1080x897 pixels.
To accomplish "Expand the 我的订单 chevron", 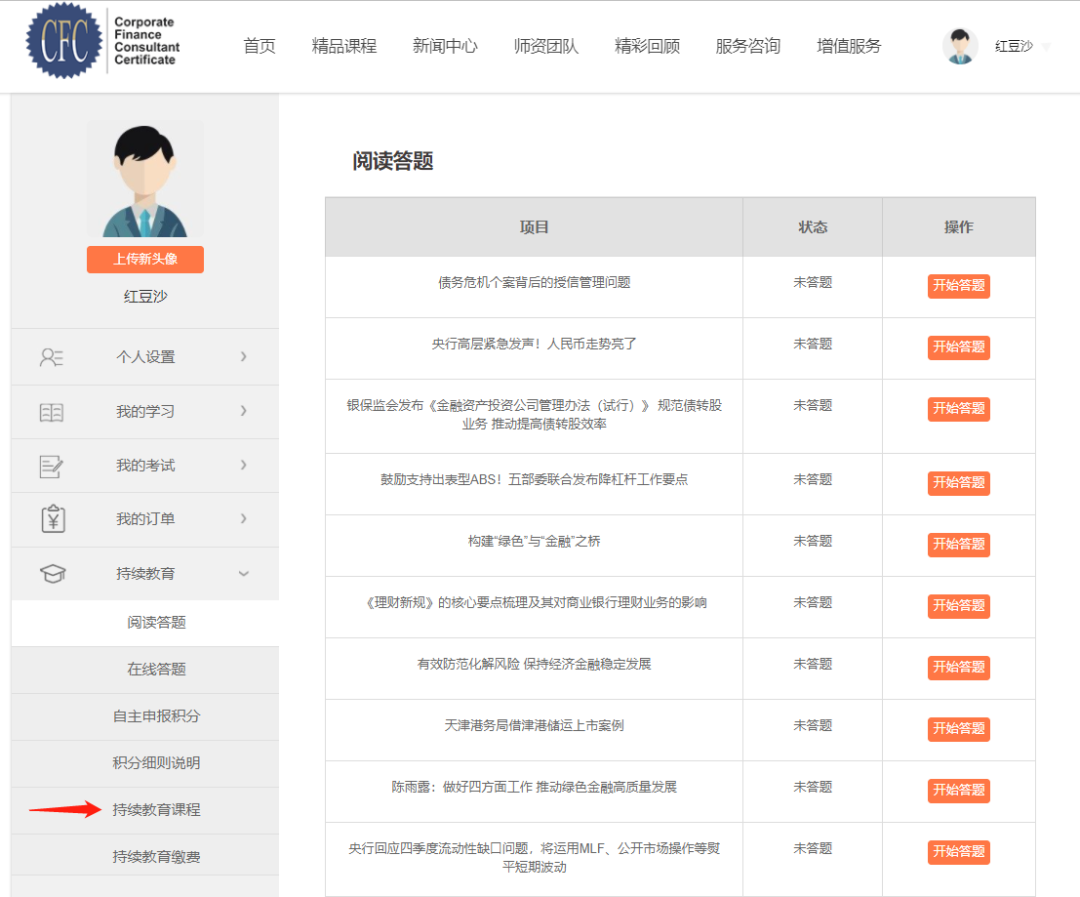I will pos(243,518).
